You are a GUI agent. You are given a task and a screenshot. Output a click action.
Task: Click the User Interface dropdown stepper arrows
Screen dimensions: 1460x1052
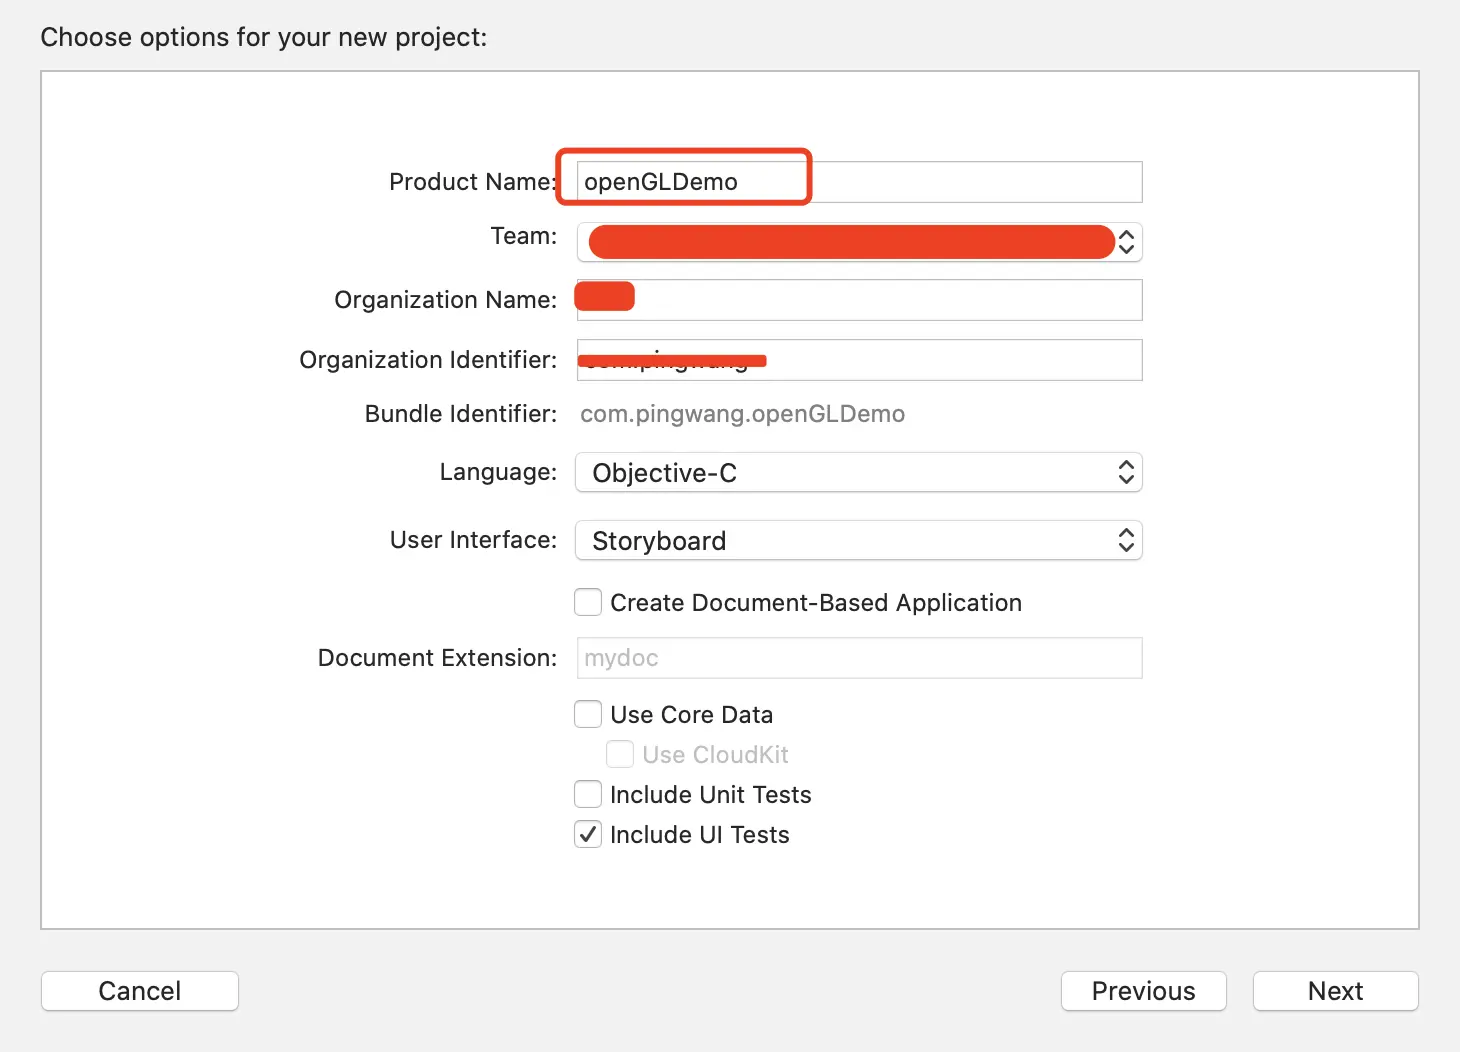[x=1127, y=541]
